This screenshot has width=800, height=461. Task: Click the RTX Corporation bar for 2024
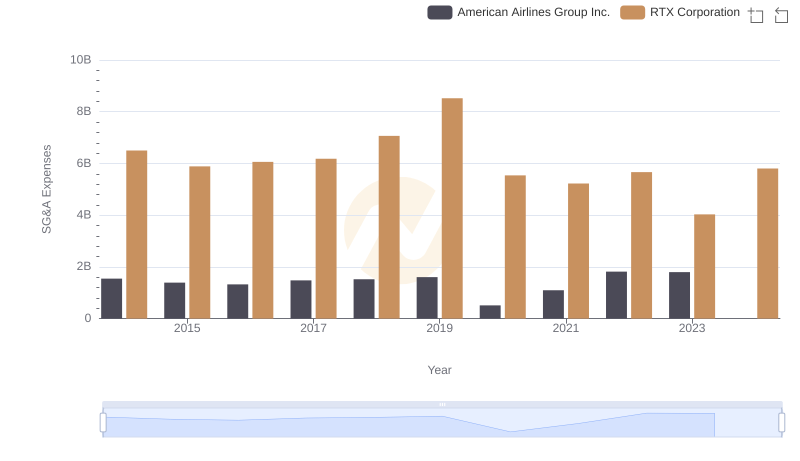[768, 243]
